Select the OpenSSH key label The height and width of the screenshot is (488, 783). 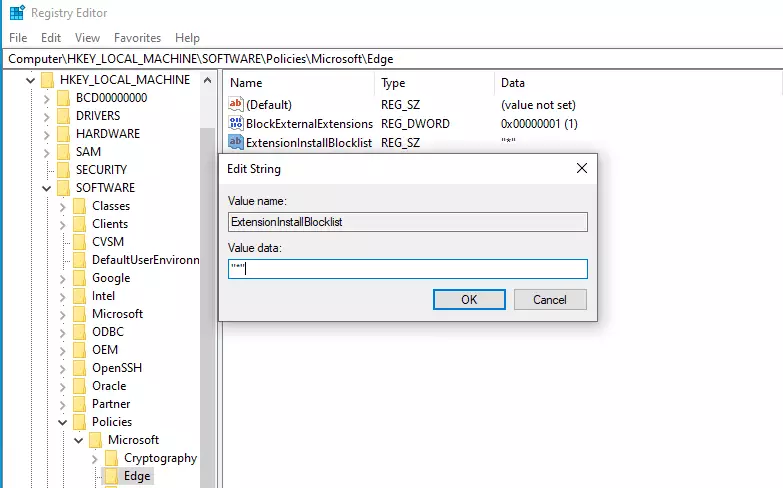117,368
